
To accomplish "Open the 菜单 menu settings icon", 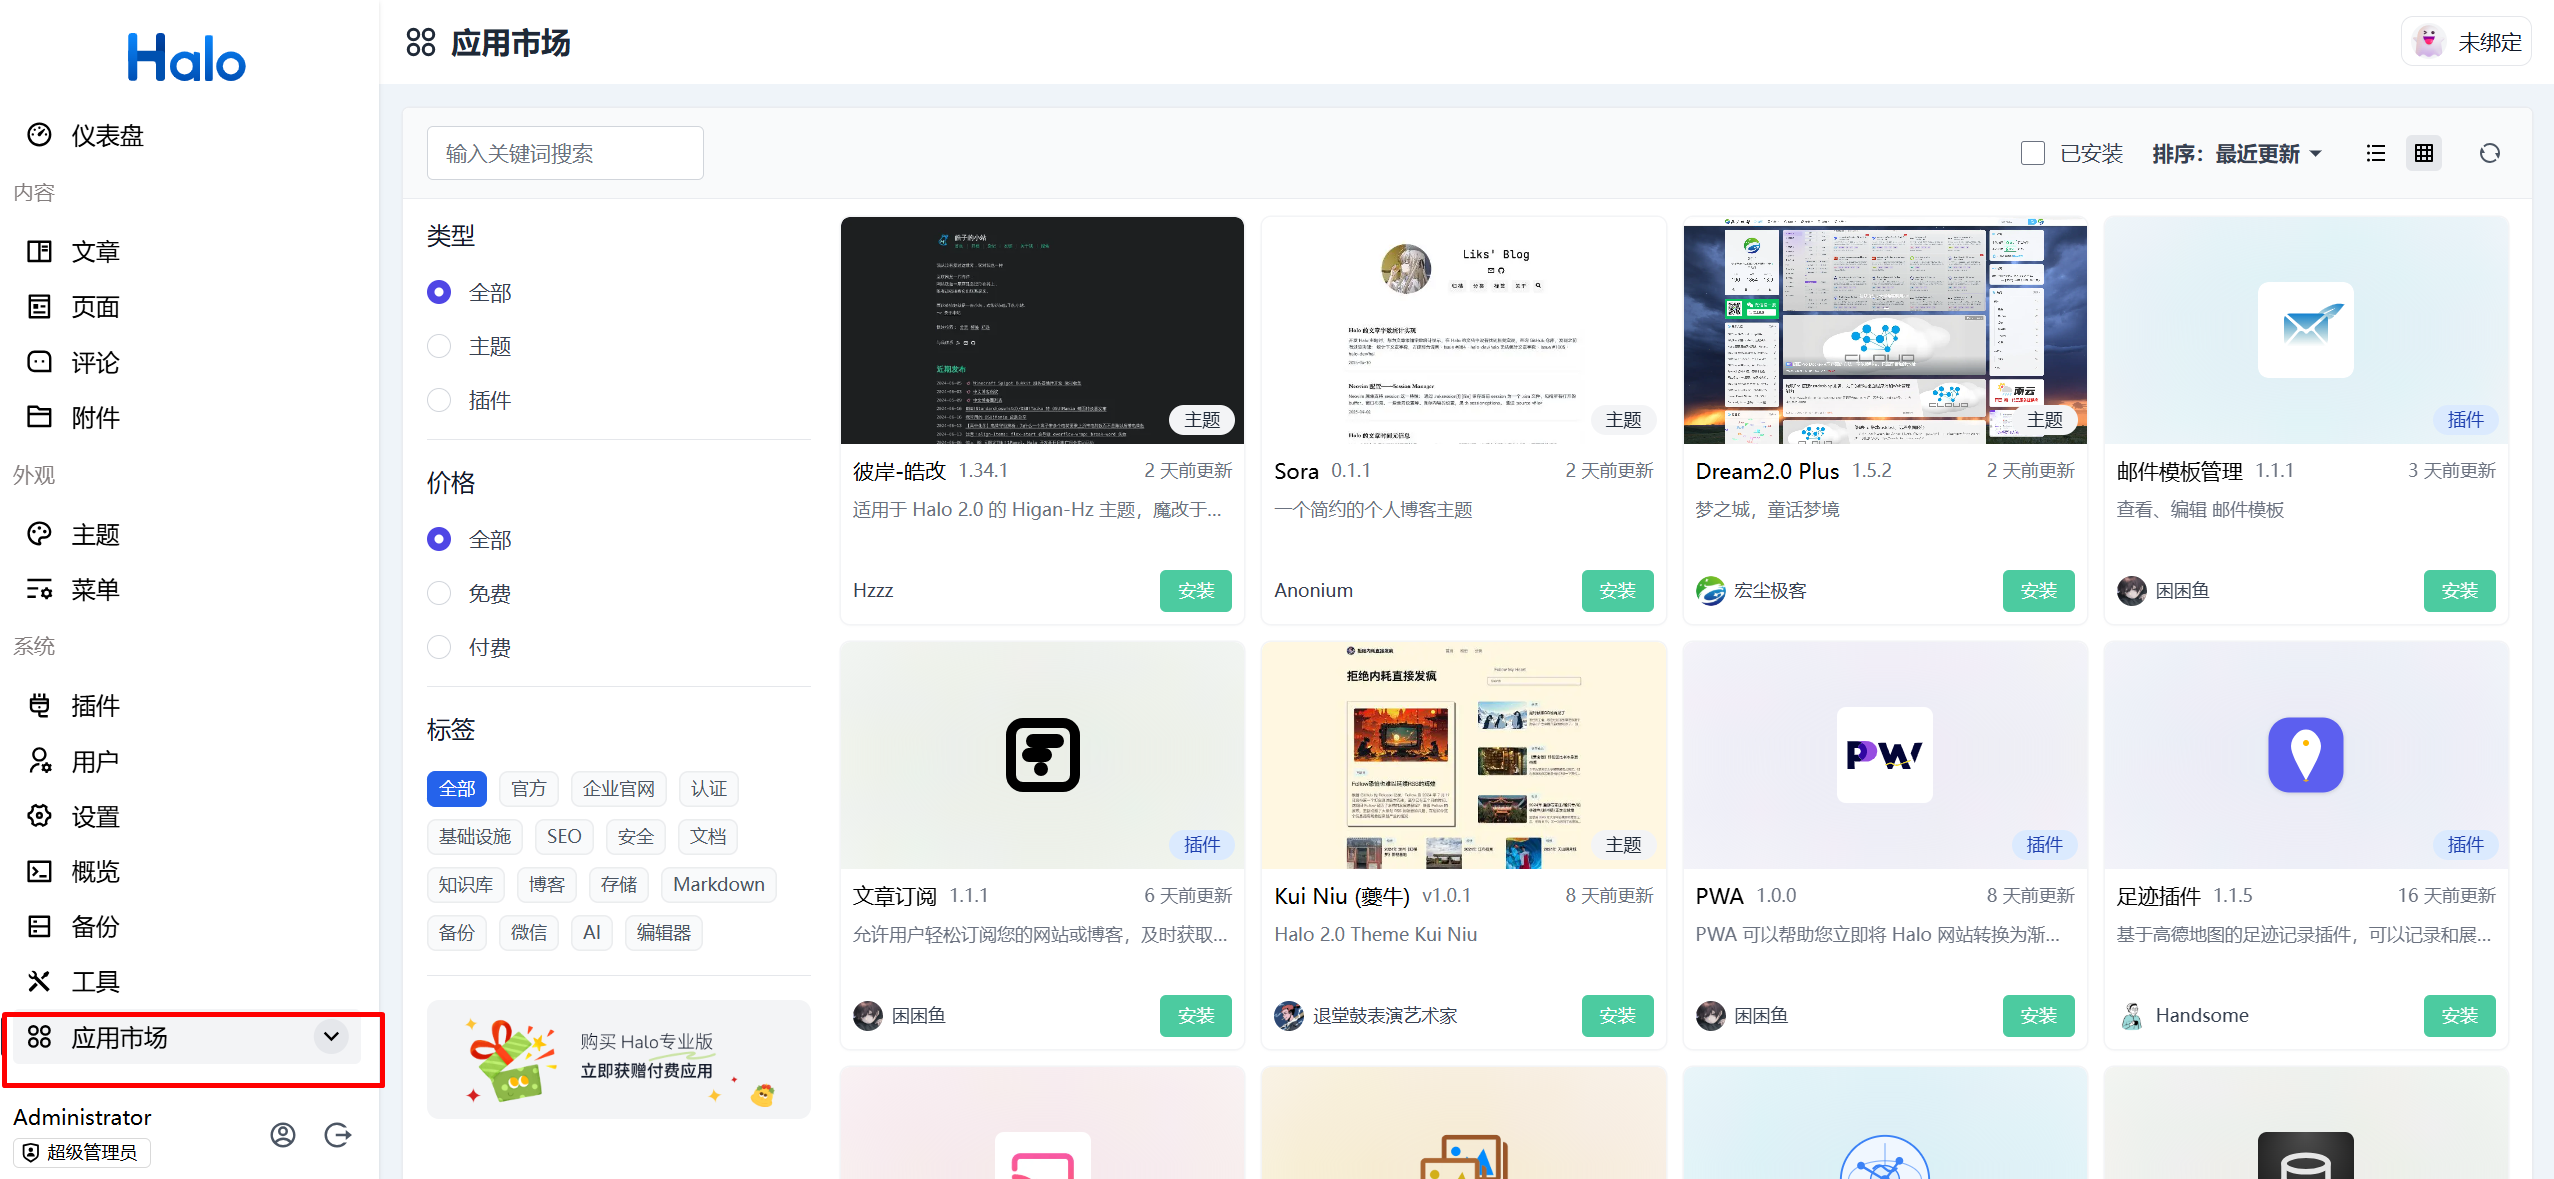I will 39,589.
